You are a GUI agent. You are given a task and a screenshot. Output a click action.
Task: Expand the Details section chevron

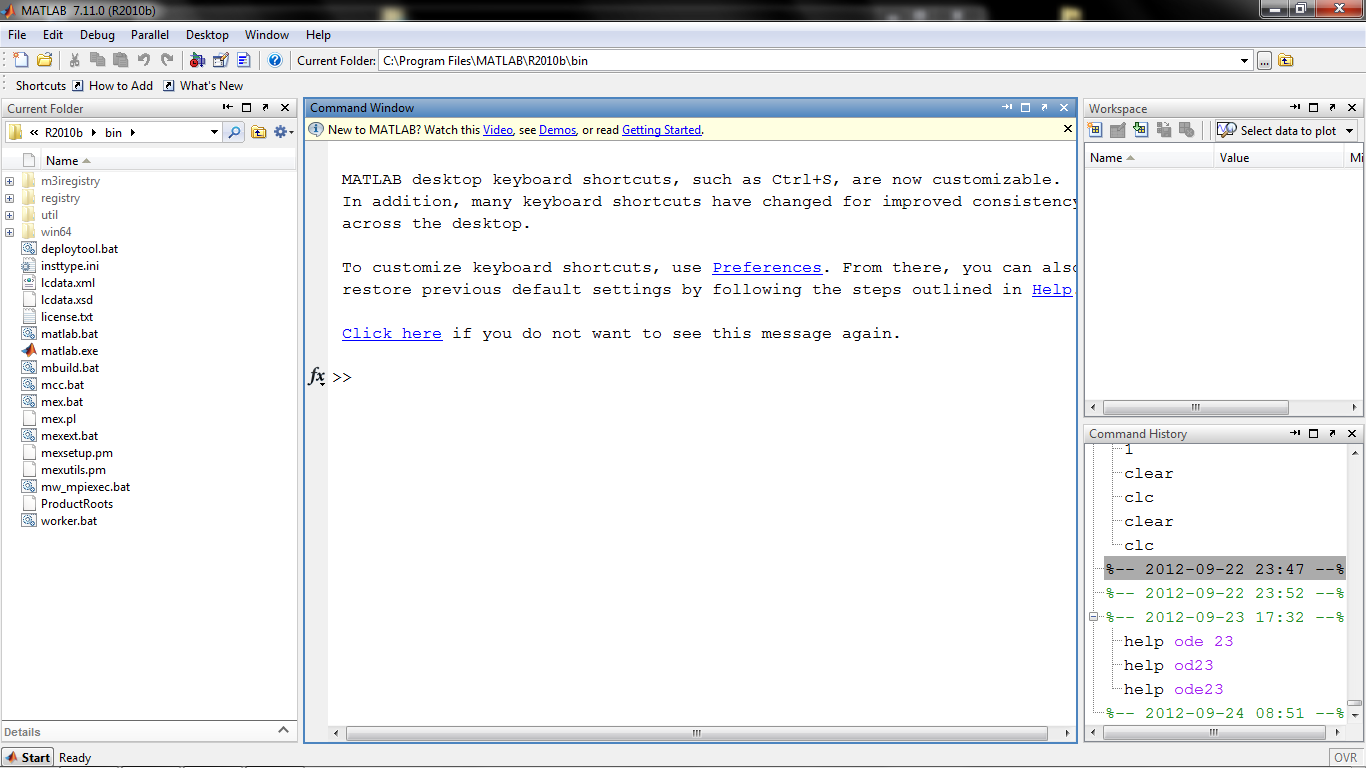(x=283, y=731)
